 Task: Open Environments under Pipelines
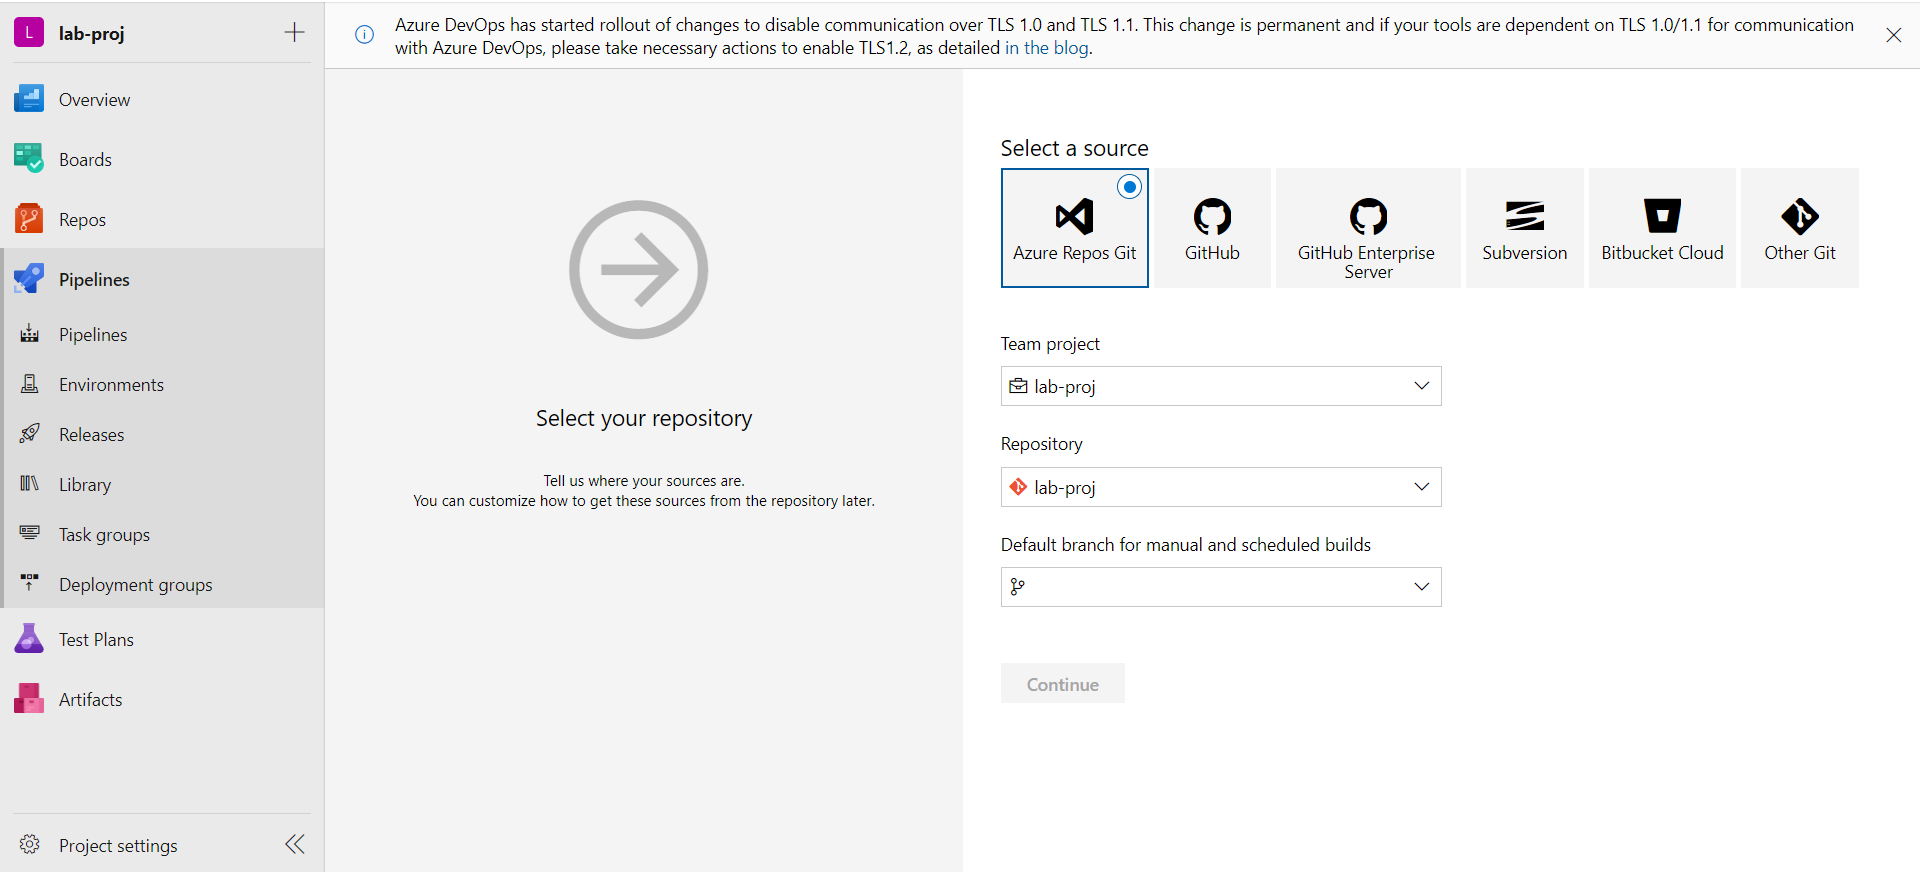111,385
